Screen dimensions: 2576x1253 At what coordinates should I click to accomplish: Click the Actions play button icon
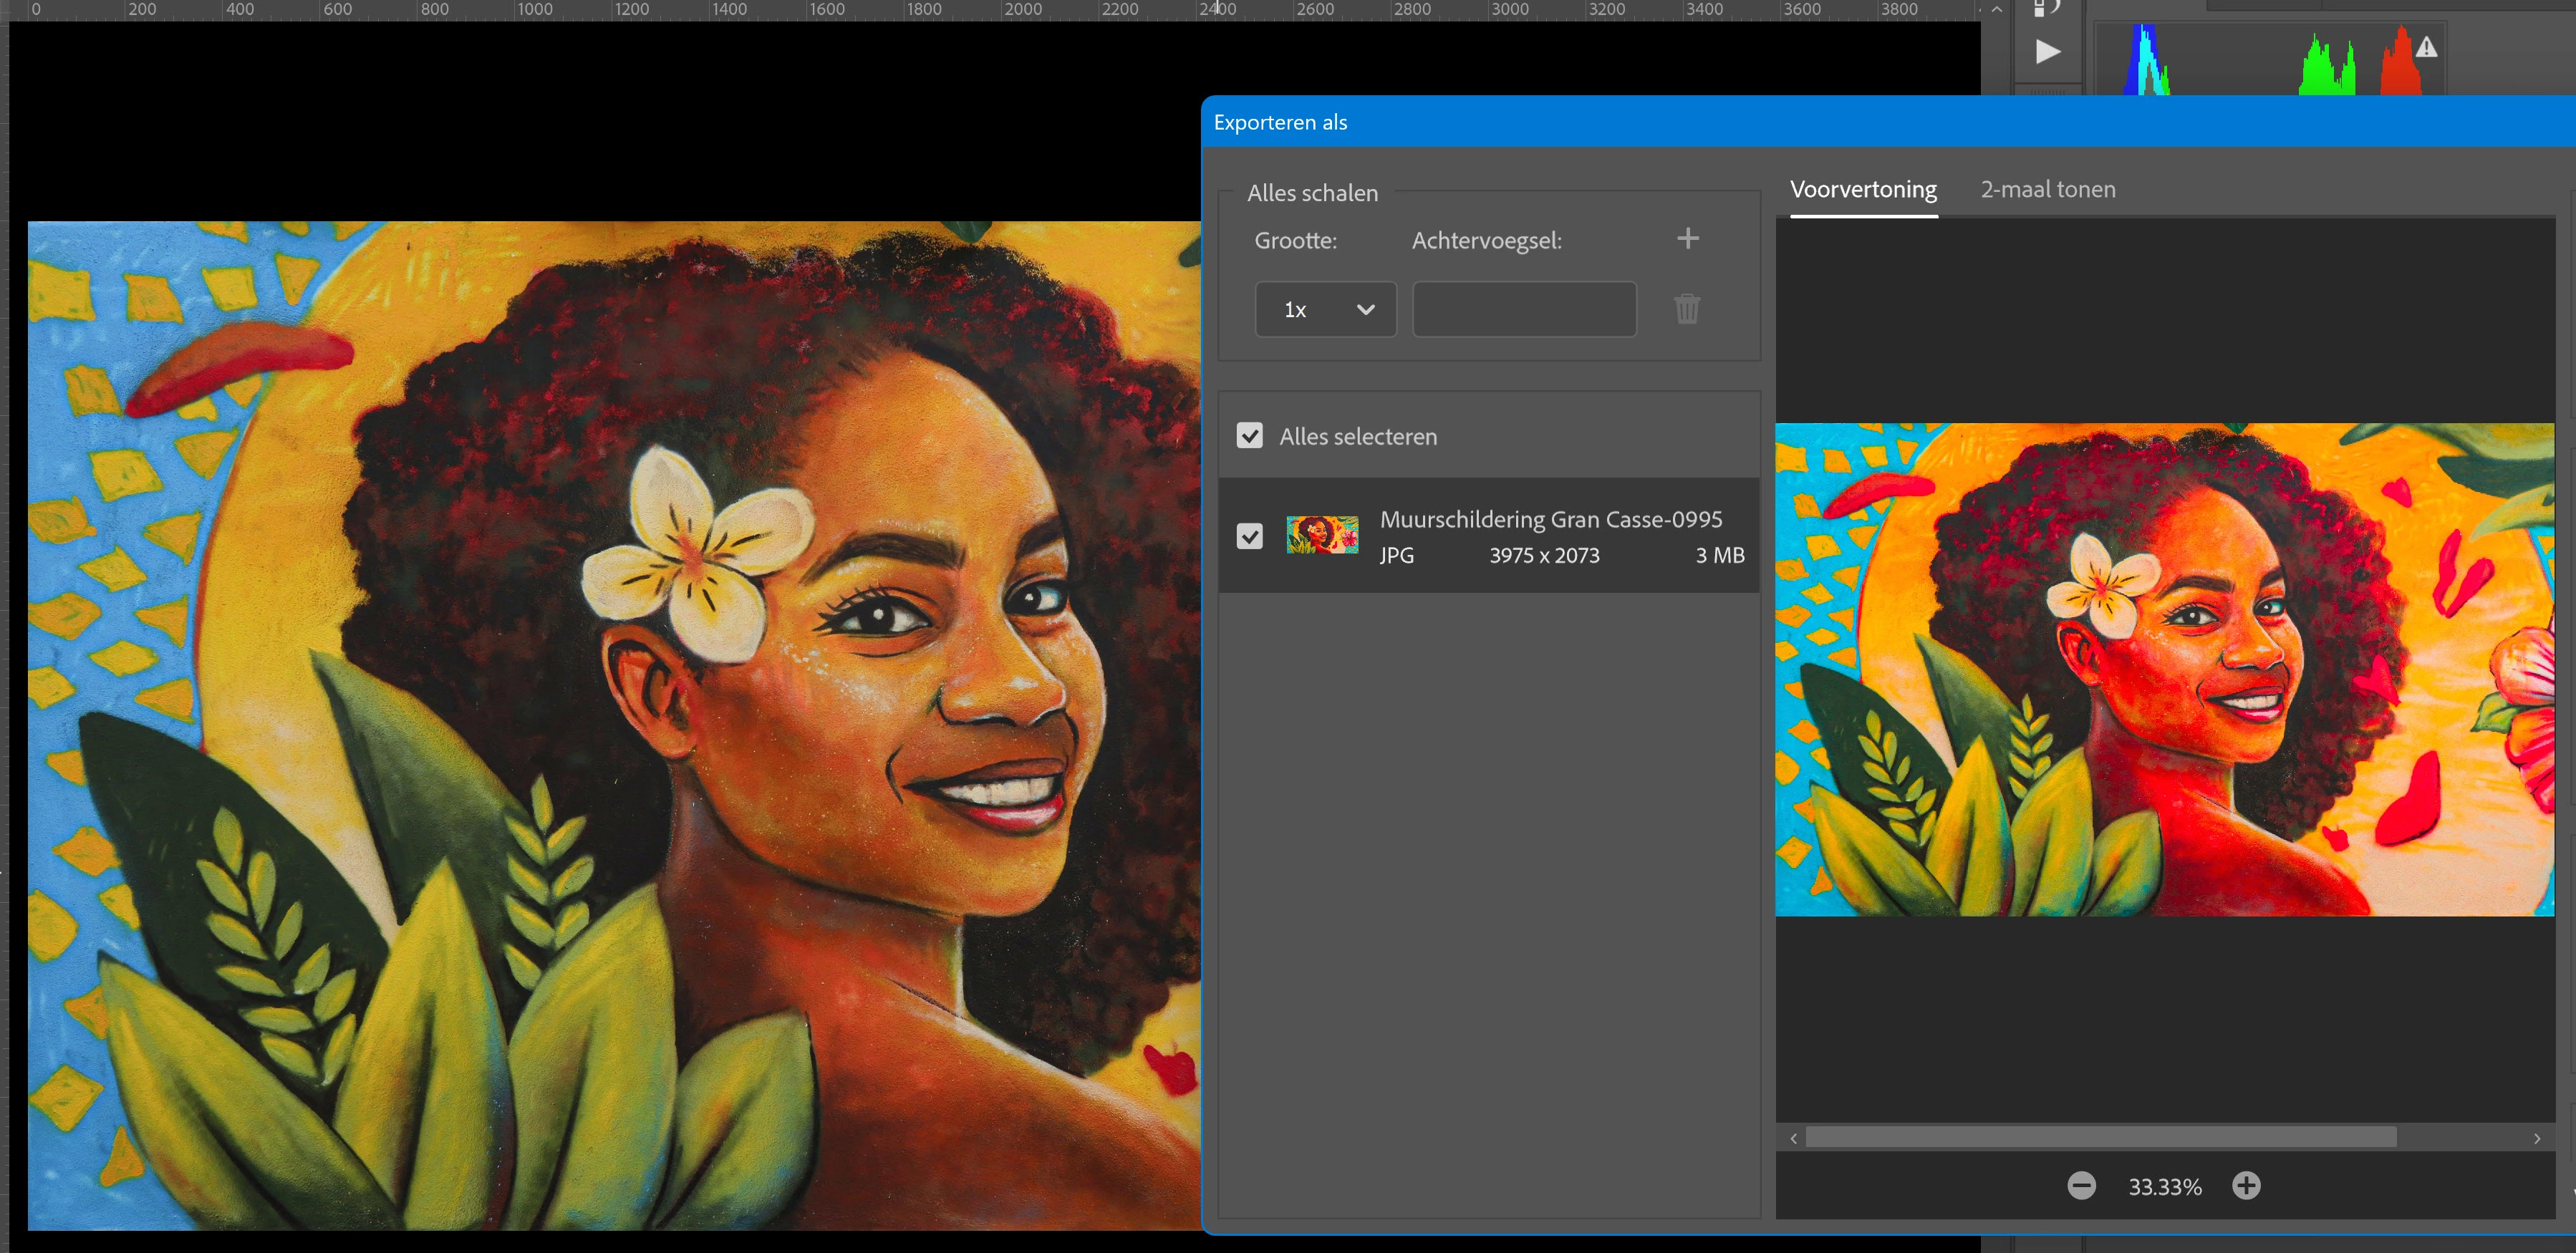coord(2047,51)
